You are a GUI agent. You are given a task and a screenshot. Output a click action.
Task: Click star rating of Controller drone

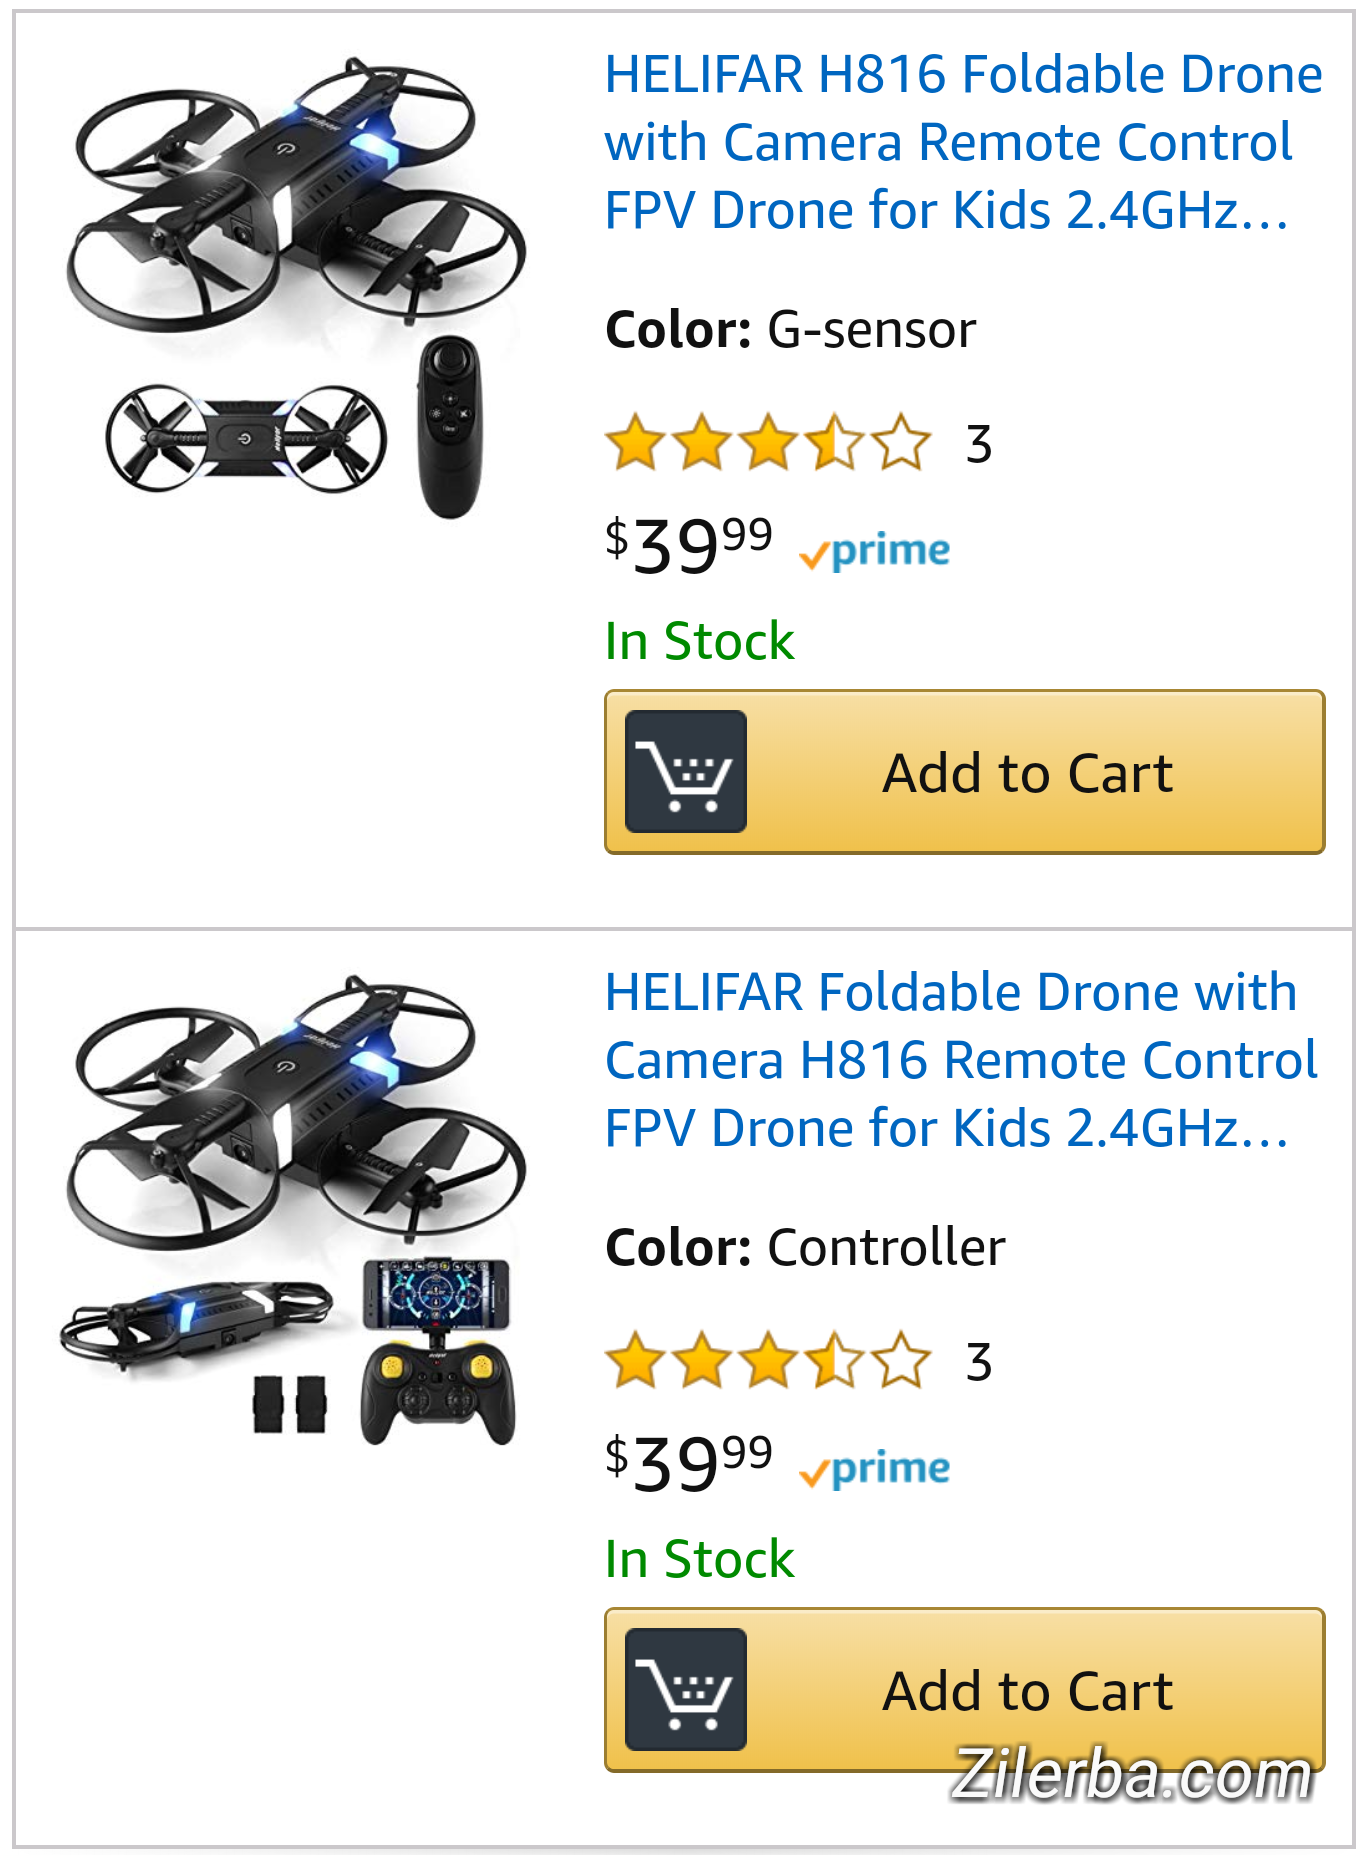(x=768, y=1361)
